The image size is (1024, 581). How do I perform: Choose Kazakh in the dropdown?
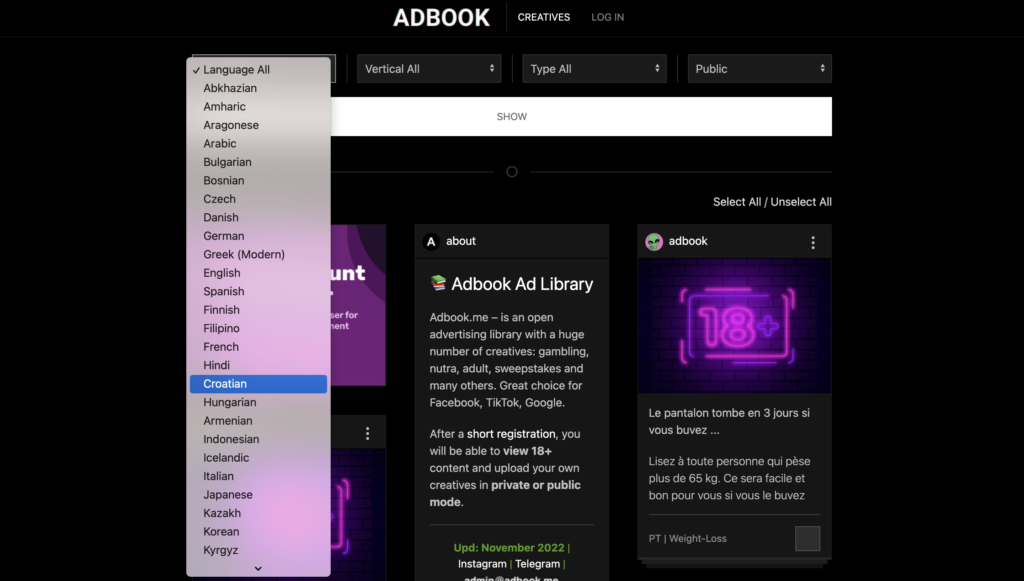pyautogui.click(x=259, y=513)
